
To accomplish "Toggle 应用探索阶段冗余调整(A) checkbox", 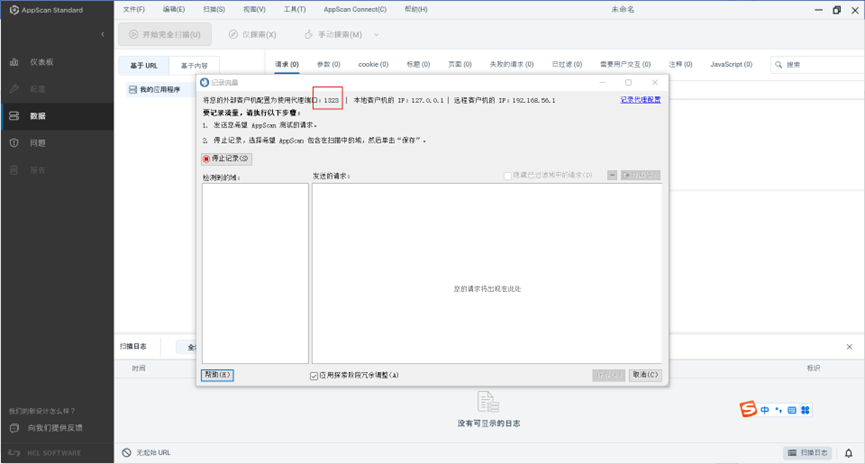I will [314, 376].
